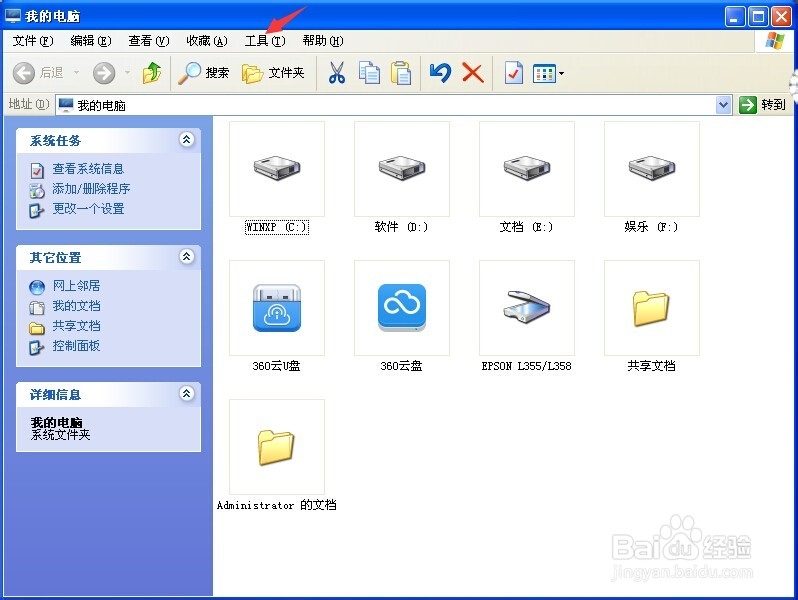The width and height of the screenshot is (798, 600).
Task: Click the Undo toolbar icon
Action: pyautogui.click(x=440, y=73)
